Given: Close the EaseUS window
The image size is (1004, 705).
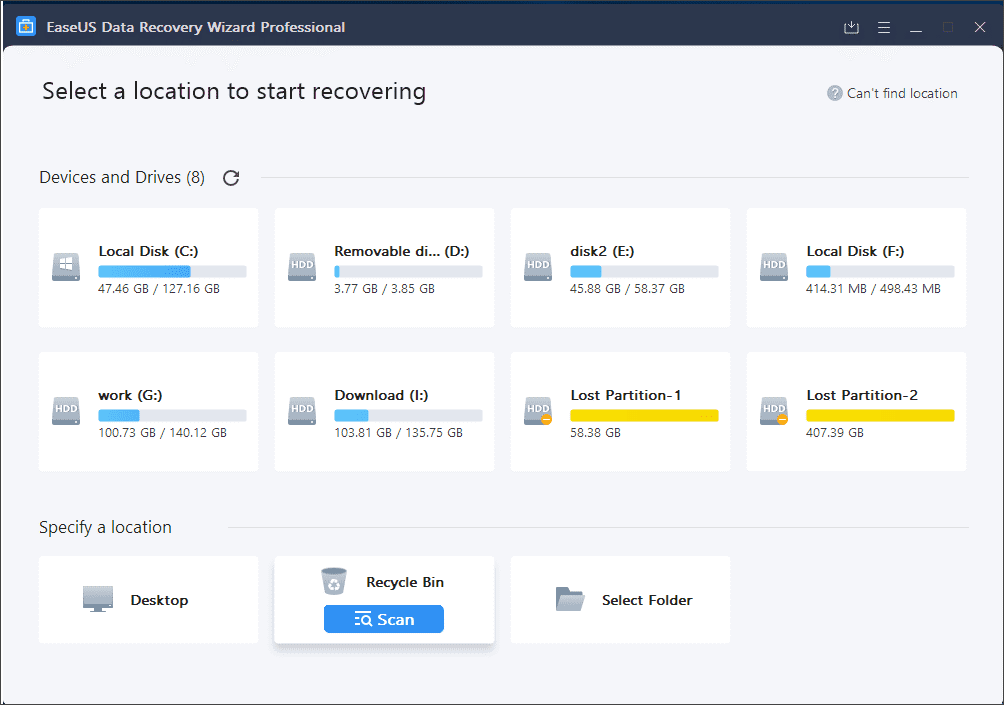Looking at the screenshot, I should click(980, 28).
